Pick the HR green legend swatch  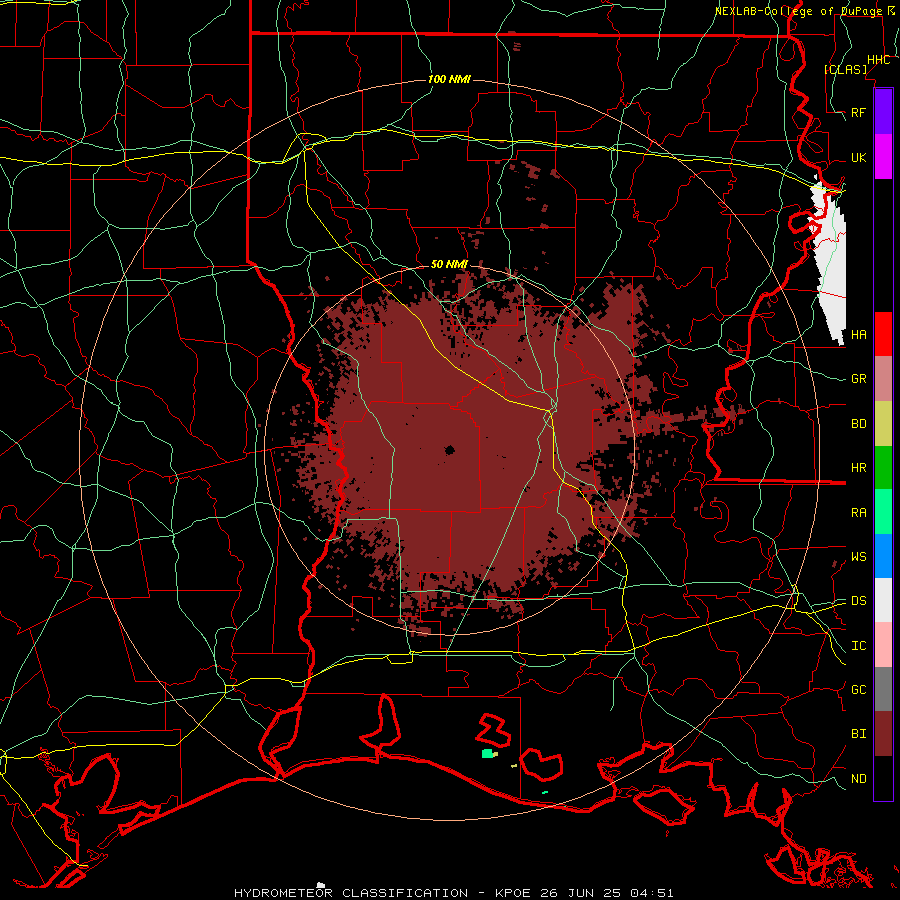tap(883, 467)
